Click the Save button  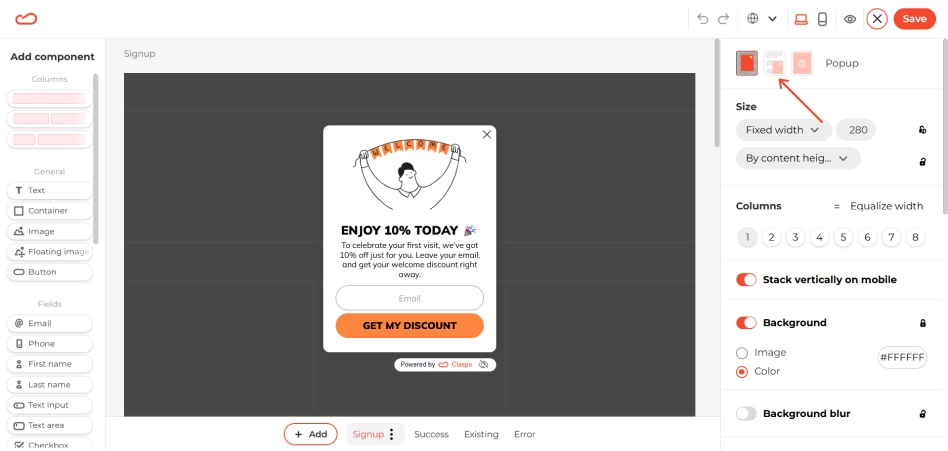click(x=914, y=19)
